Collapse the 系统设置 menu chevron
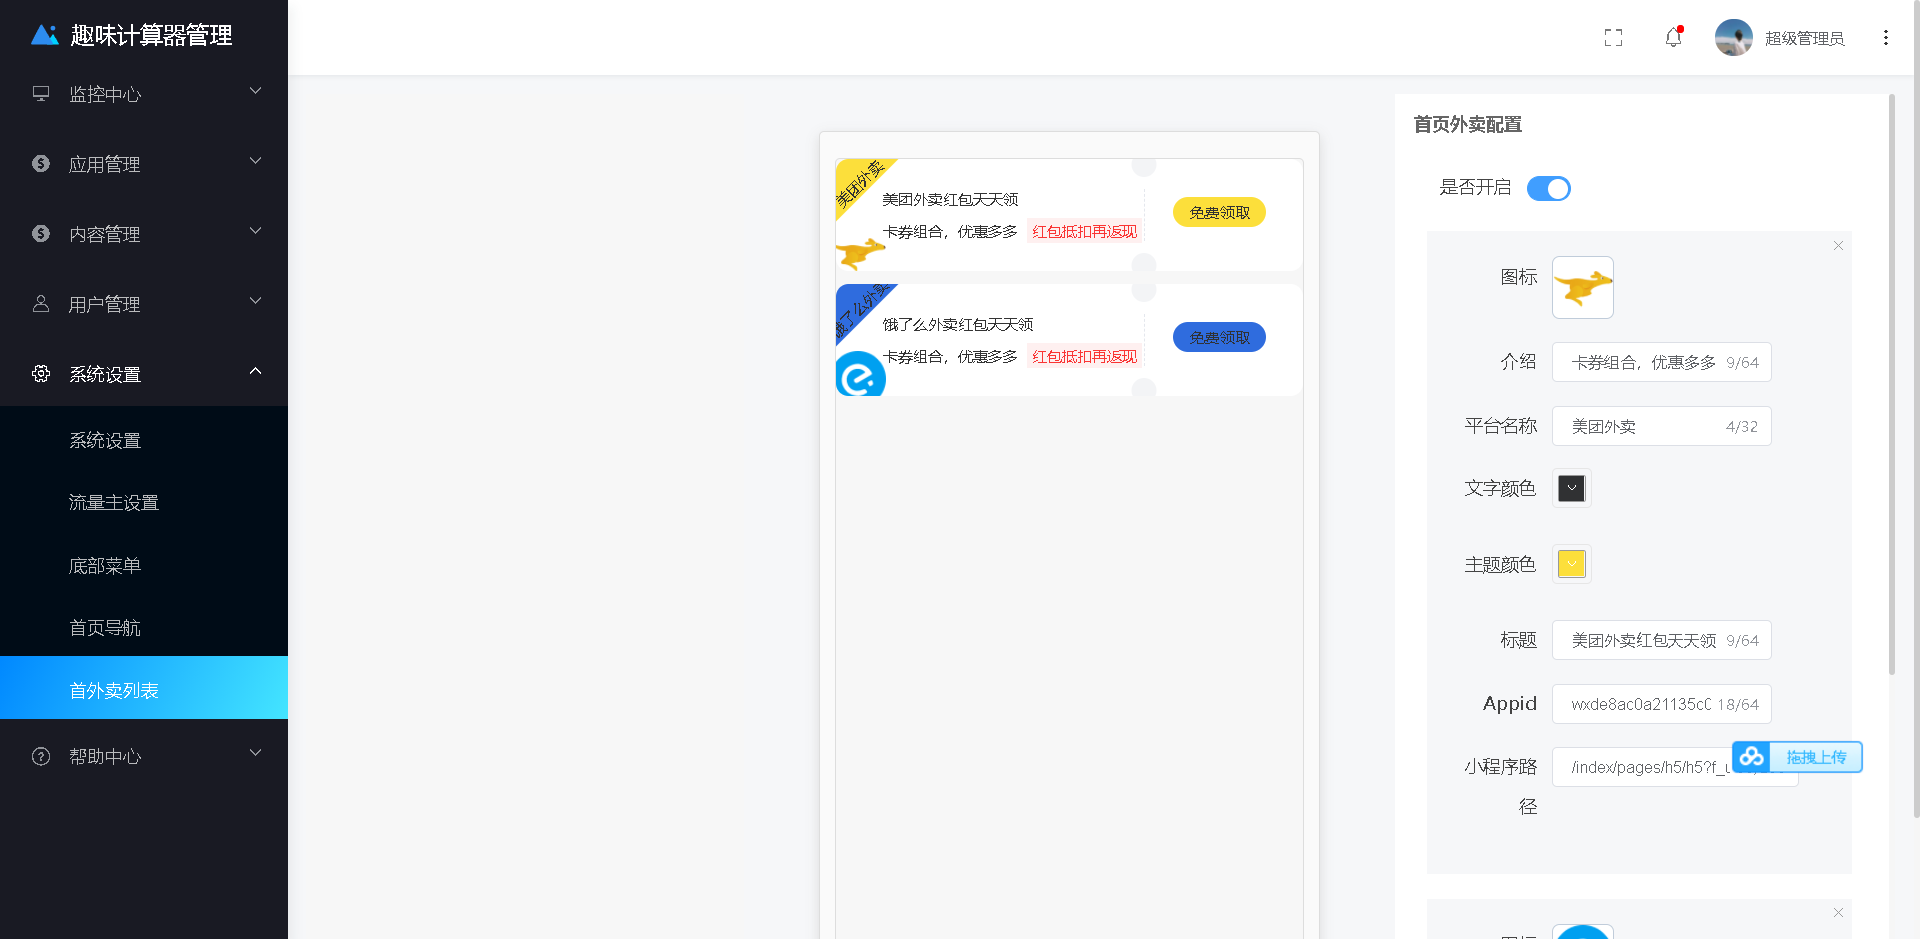The width and height of the screenshot is (1920, 939). (x=255, y=371)
